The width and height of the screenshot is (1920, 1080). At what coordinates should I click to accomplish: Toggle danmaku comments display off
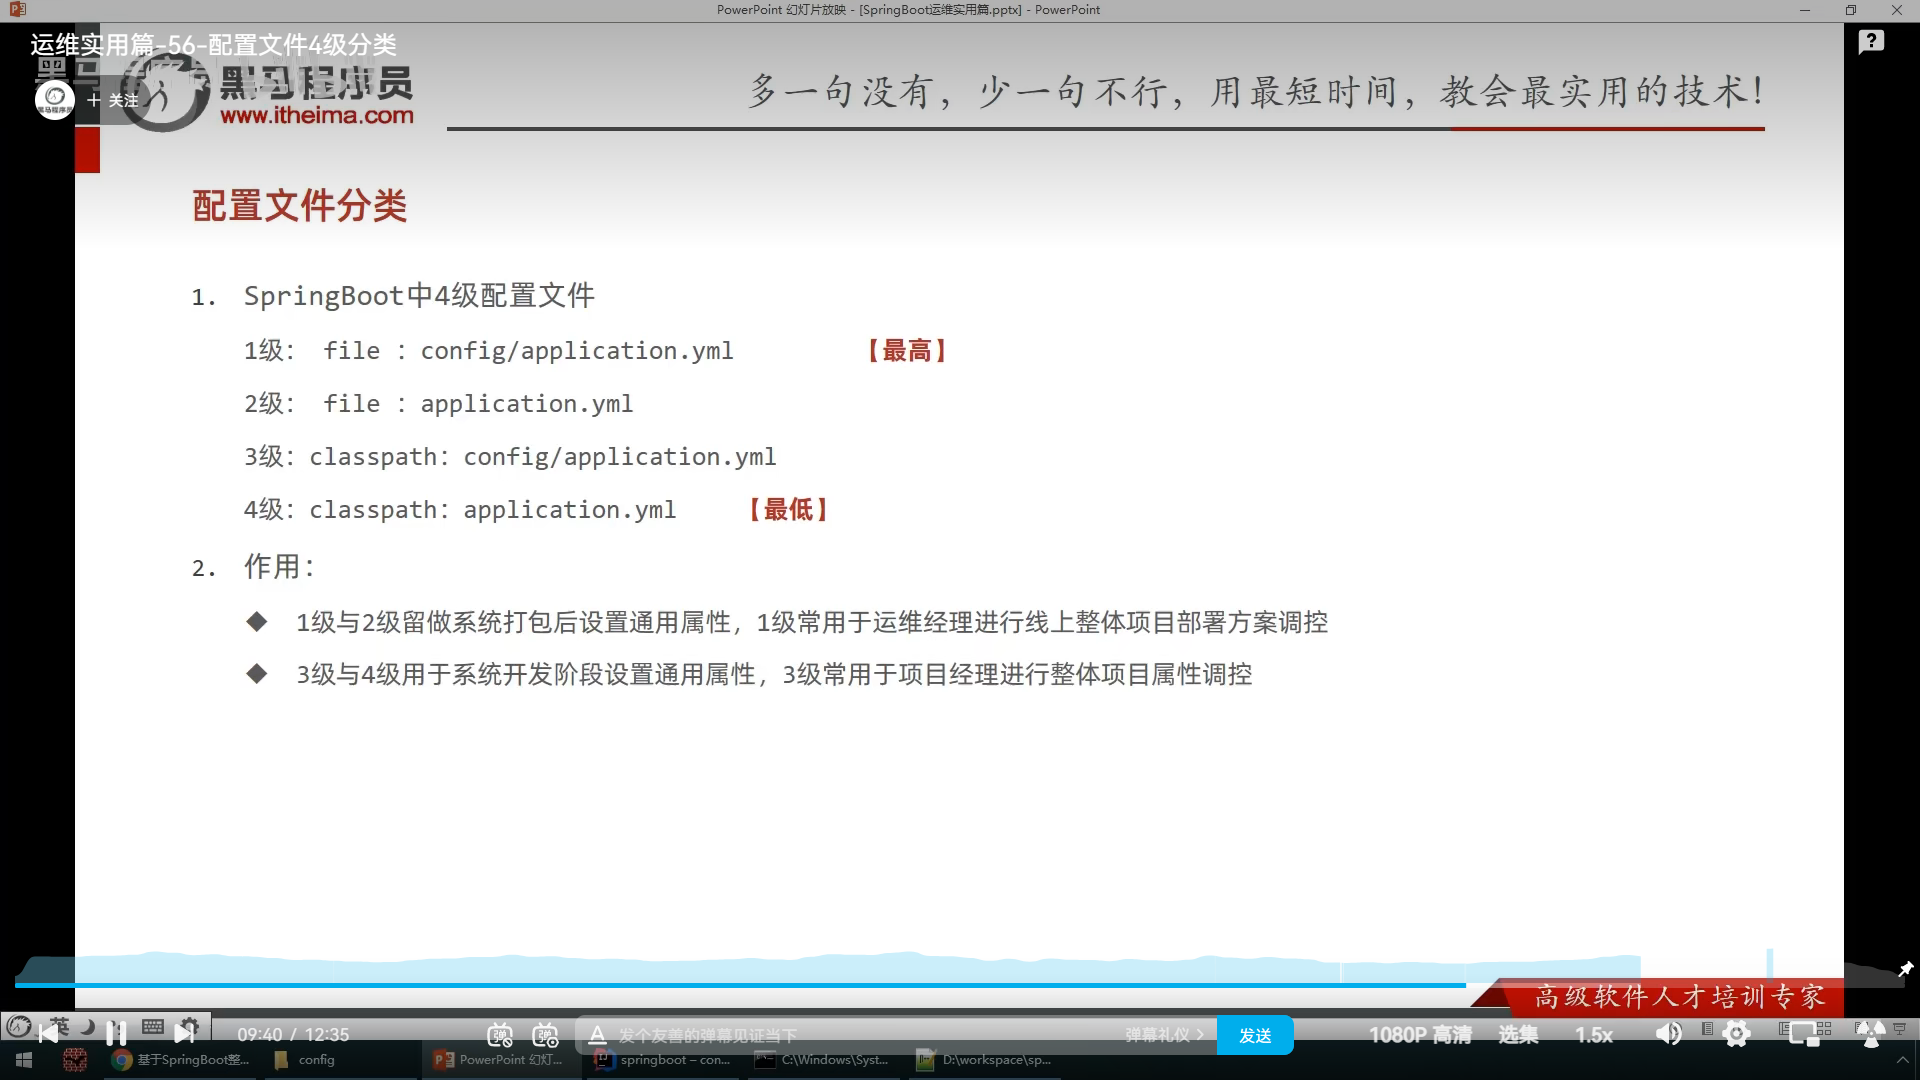pos(500,1035)
